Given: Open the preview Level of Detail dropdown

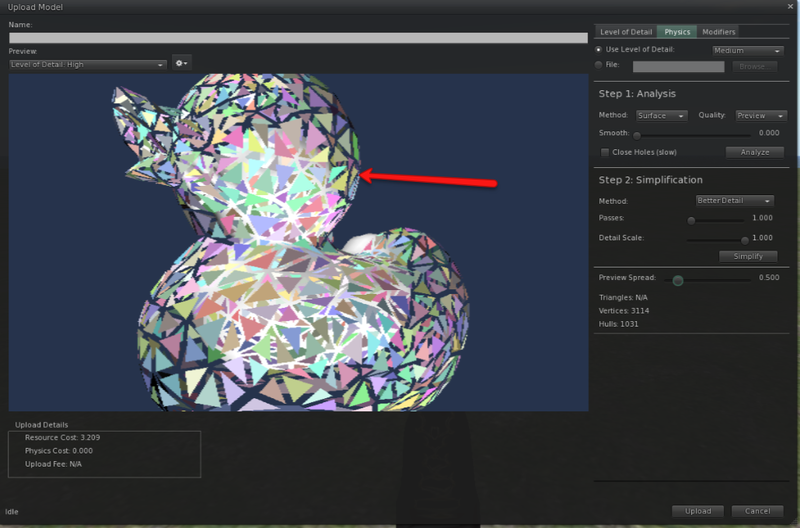Looking at the screenshot, I should tap(87, 64).
